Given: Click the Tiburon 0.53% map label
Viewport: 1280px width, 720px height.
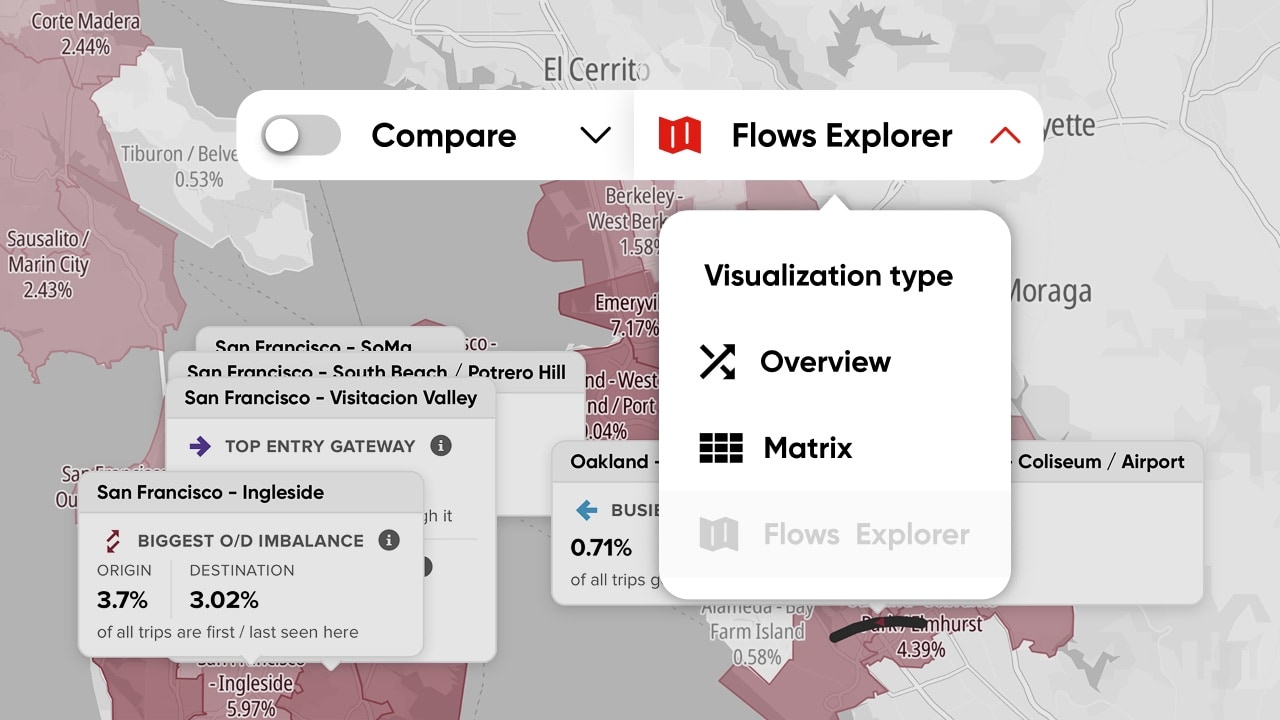Looking at the screenshot, I should pyautogui.click(x=181, y=166).
